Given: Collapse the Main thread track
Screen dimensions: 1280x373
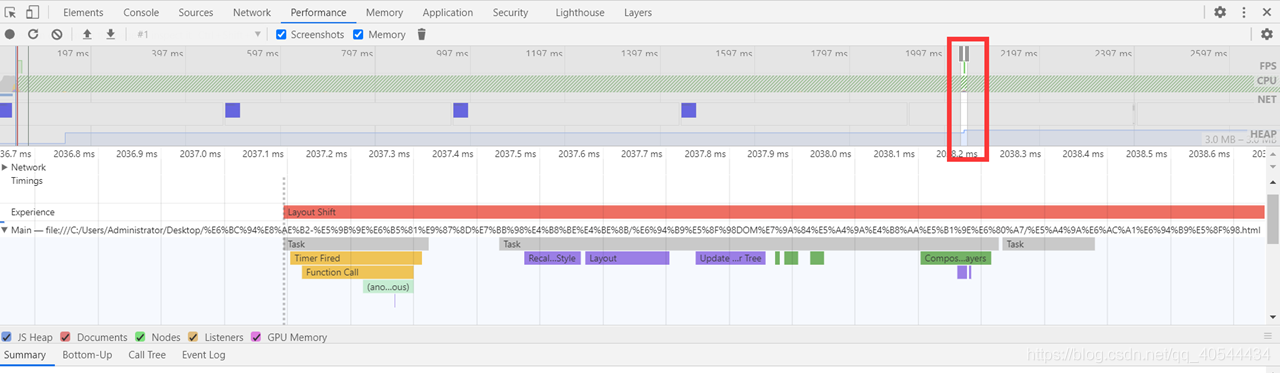Looking at the screenshot, I should point(5,231).
